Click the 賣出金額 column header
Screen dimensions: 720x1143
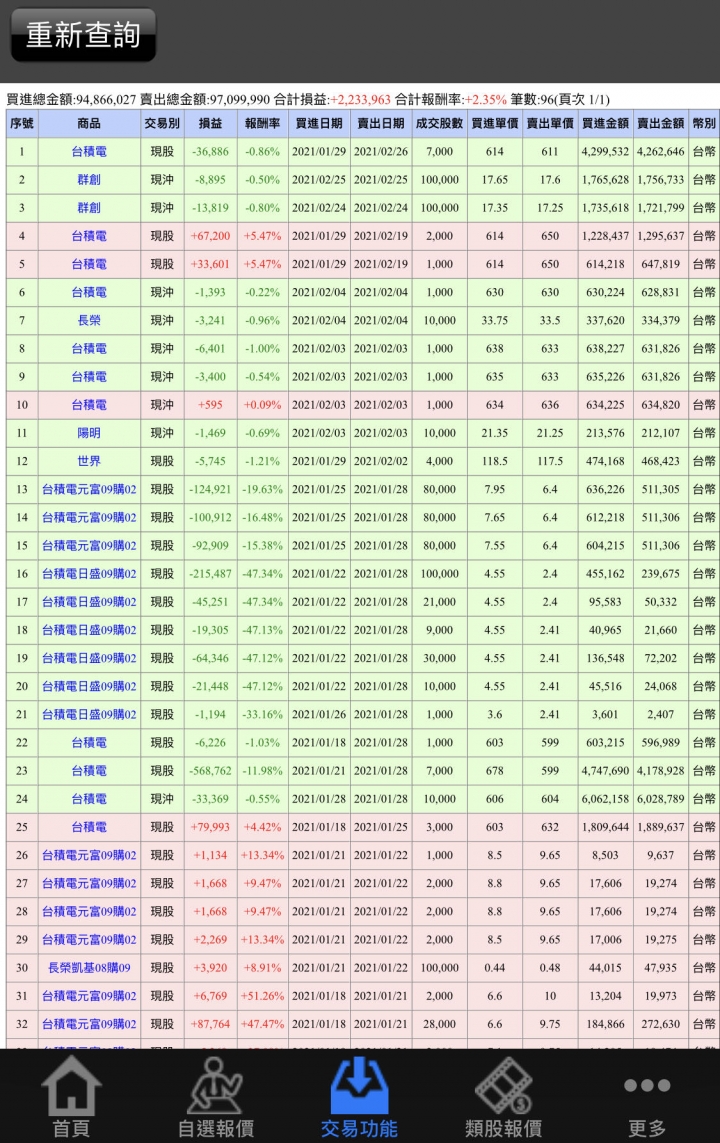click(x=660, y=123)
